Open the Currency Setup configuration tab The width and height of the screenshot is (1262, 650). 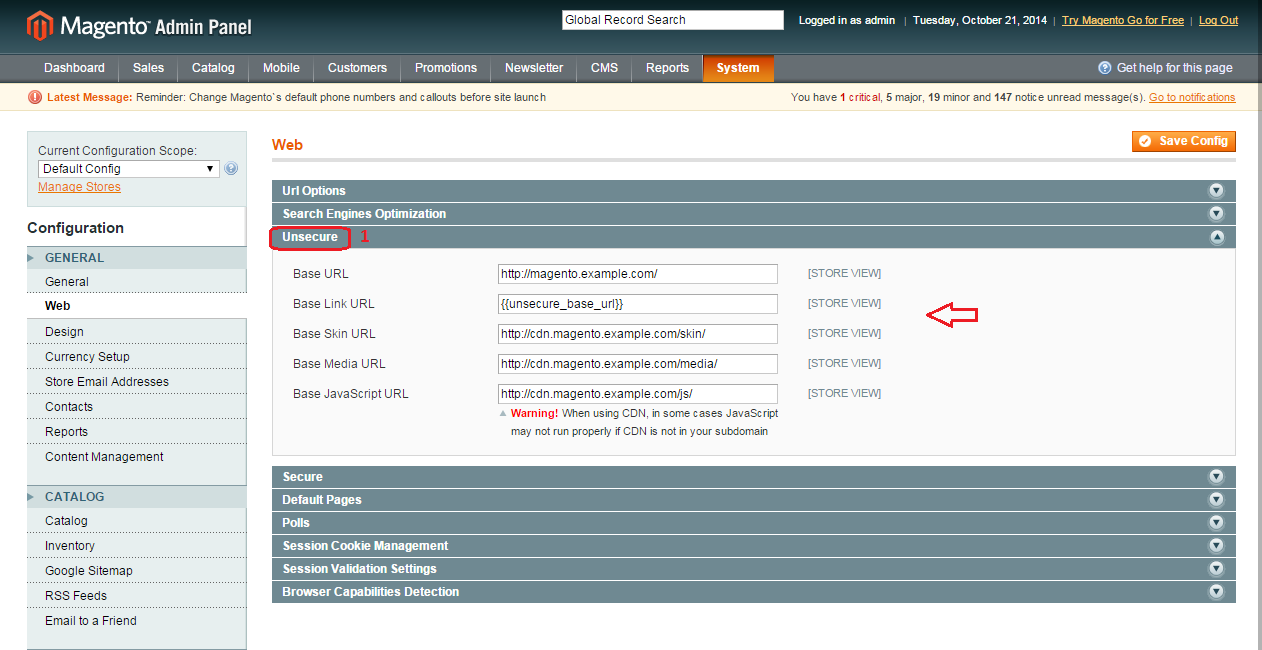coord(136,357)
